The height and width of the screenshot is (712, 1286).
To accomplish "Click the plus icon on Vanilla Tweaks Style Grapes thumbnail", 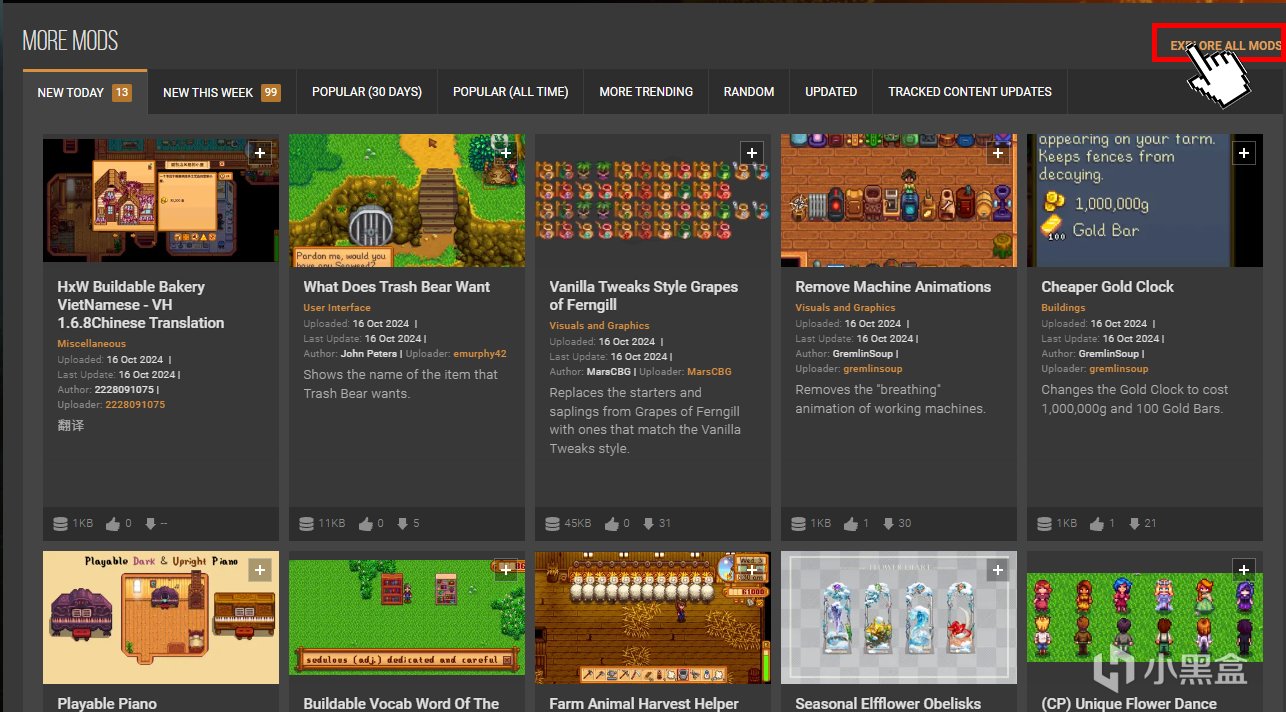I will 752,153.
